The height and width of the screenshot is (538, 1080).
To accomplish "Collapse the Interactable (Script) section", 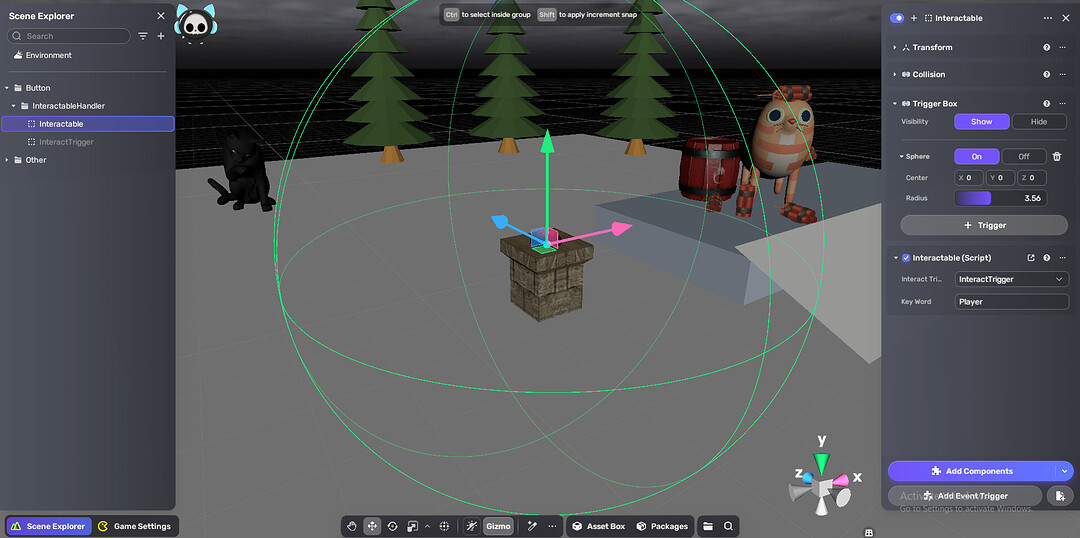I will click(896, 258).
